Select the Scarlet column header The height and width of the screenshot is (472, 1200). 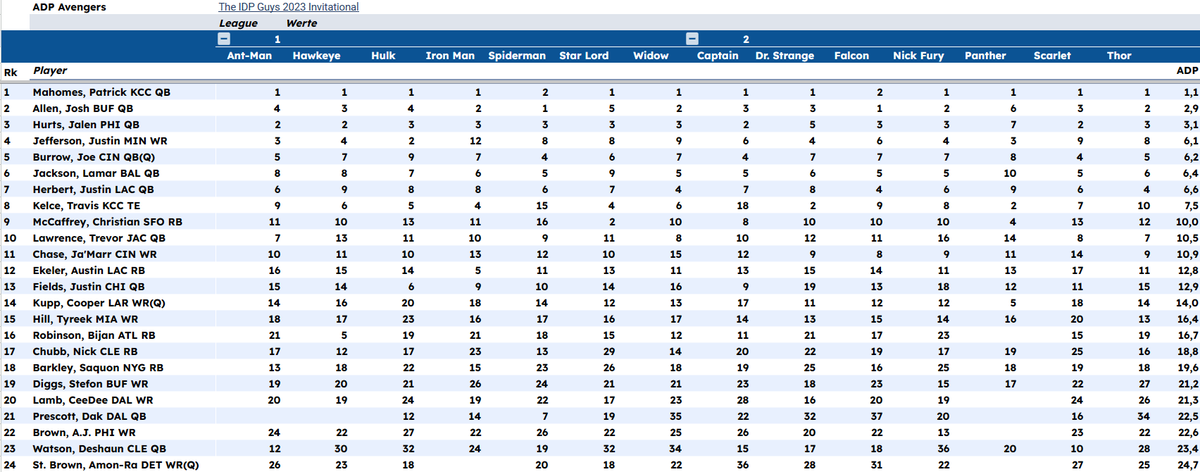[1053, 56]
